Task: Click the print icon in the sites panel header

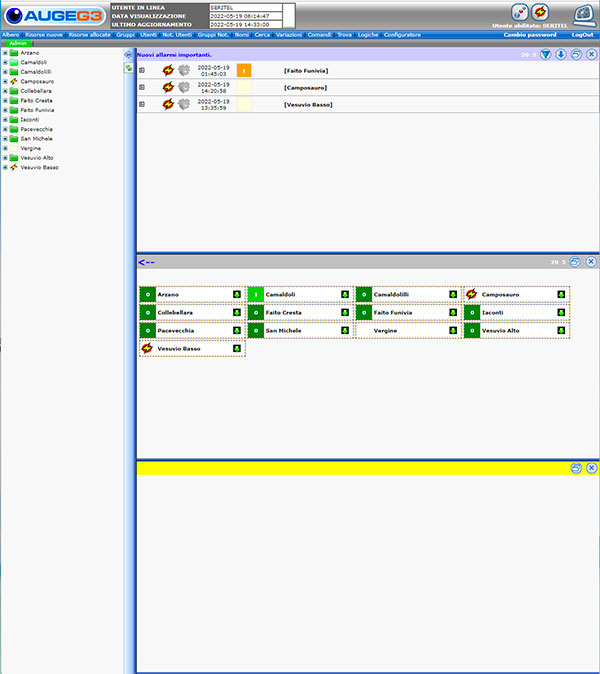Action: pyautogui.click(x=576, y=261)
